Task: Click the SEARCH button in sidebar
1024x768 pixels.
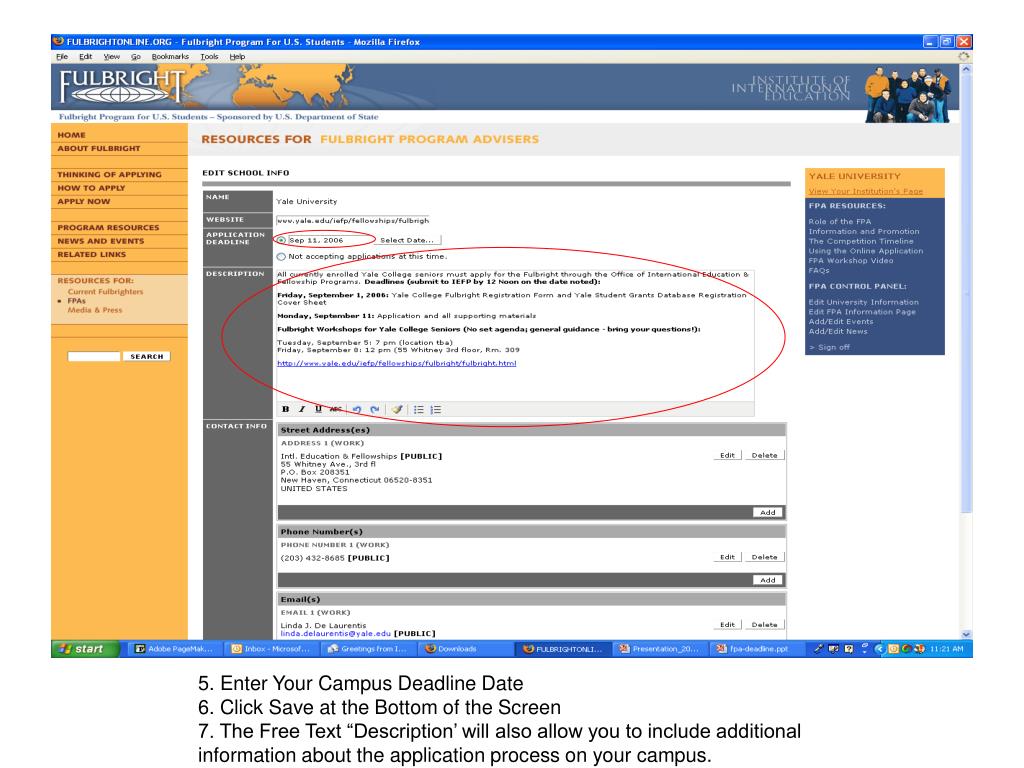Action: pyautogui.click(x=146, y=357)
